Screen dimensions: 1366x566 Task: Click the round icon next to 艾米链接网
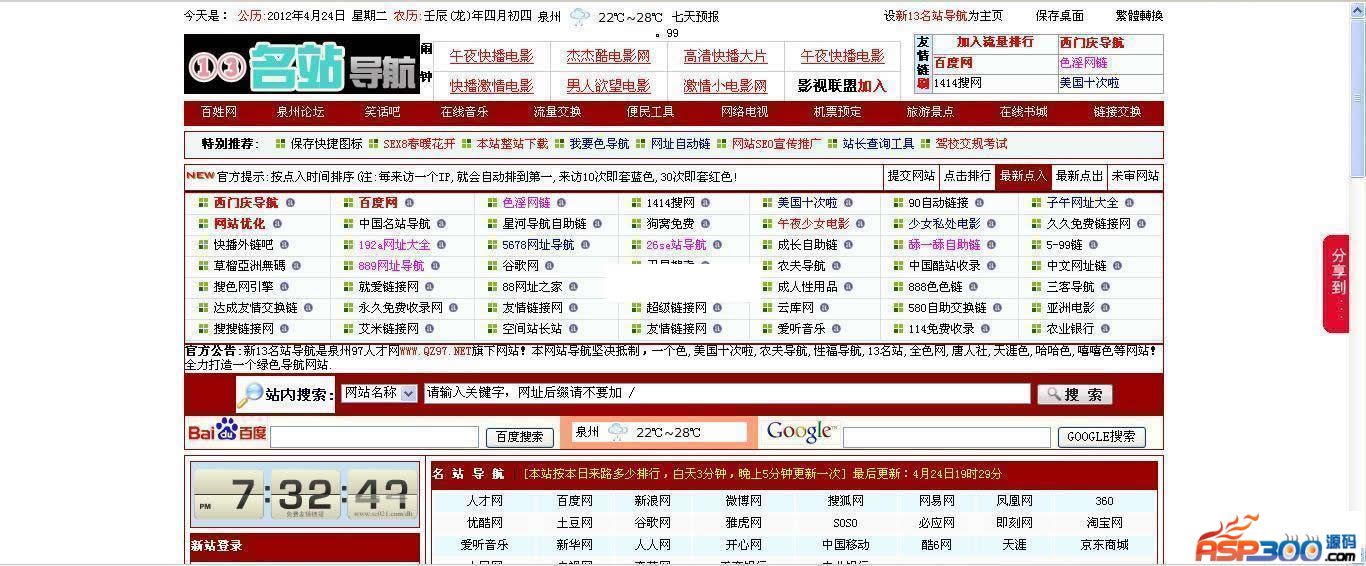point(430,329)
